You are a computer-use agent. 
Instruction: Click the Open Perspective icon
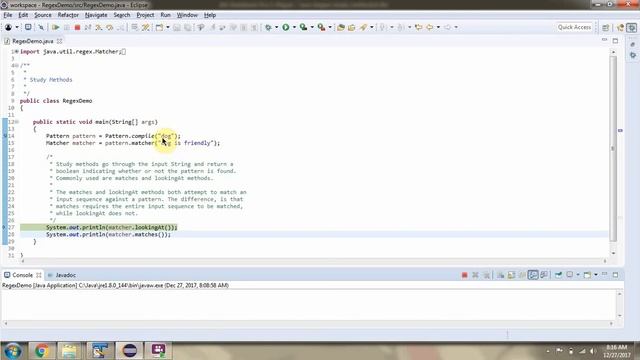click(x=606, y=27)
